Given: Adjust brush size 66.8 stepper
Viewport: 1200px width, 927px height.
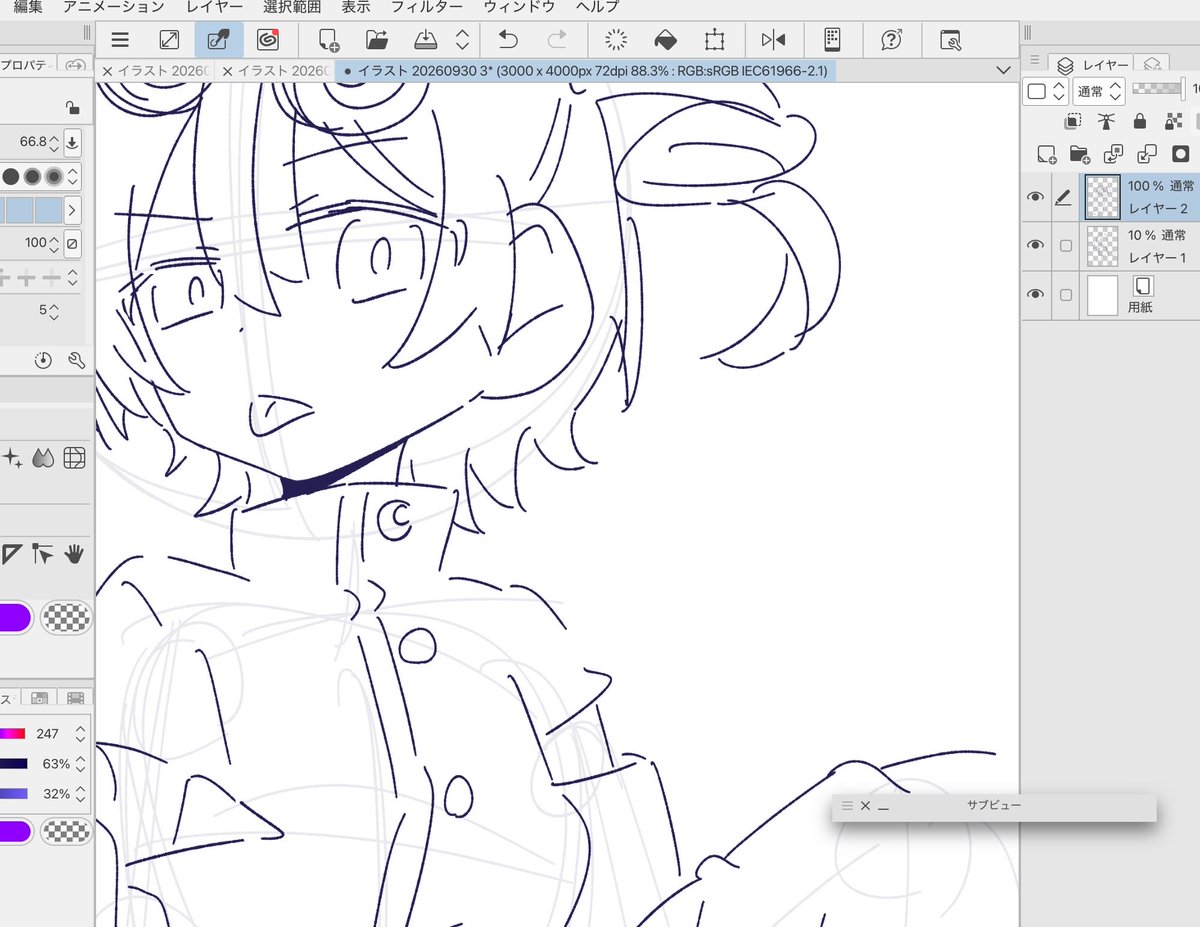Looking at the screenshot, I should (x=54, y=142).
